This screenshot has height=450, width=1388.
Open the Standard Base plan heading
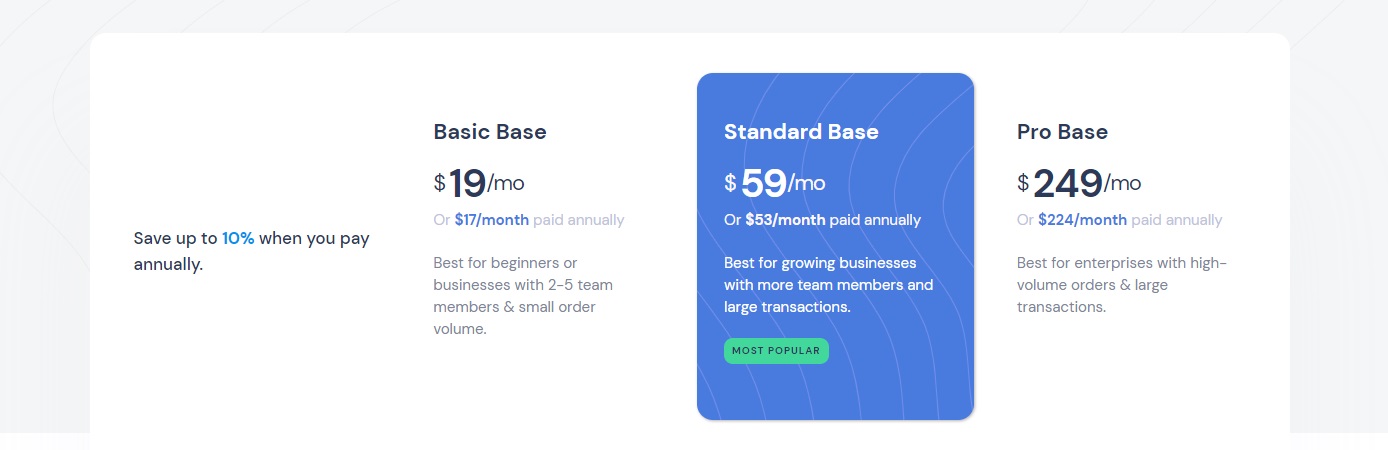pos(801,132)
